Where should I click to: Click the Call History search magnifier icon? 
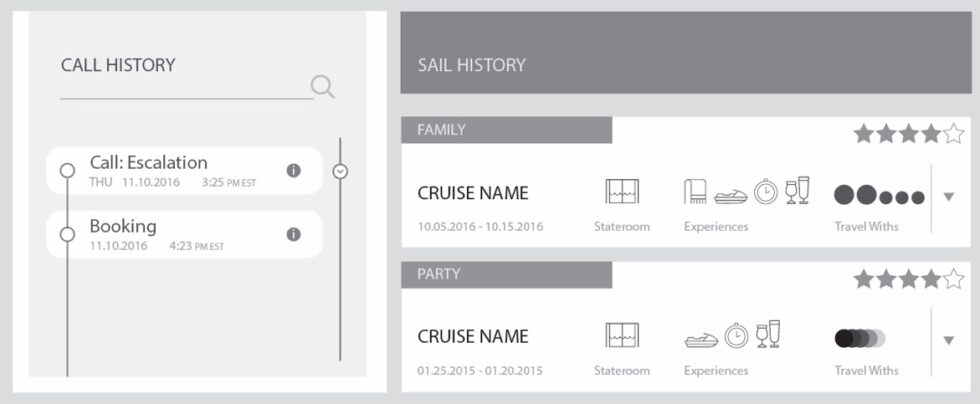click(322, 87)
